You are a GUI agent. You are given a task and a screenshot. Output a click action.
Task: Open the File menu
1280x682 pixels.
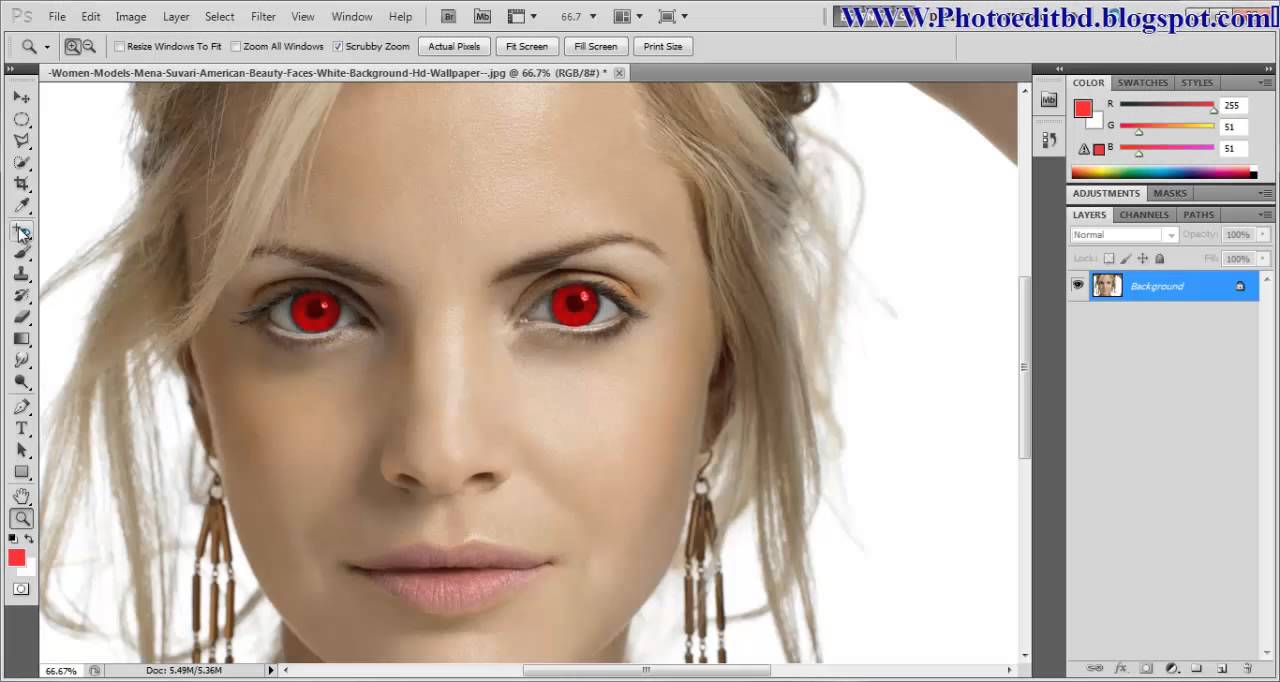coord(57,17)
